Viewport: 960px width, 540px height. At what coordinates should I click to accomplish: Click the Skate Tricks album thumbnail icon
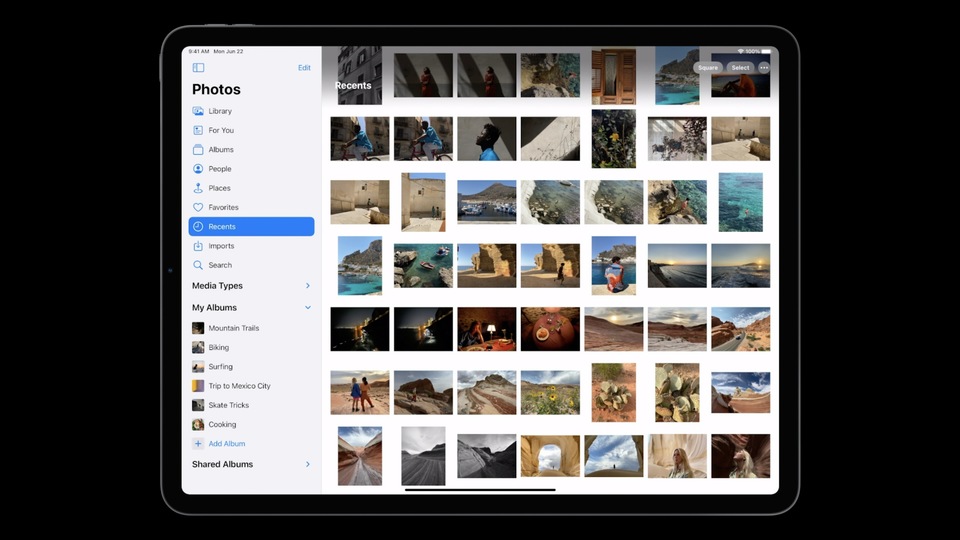coord(198,405)
